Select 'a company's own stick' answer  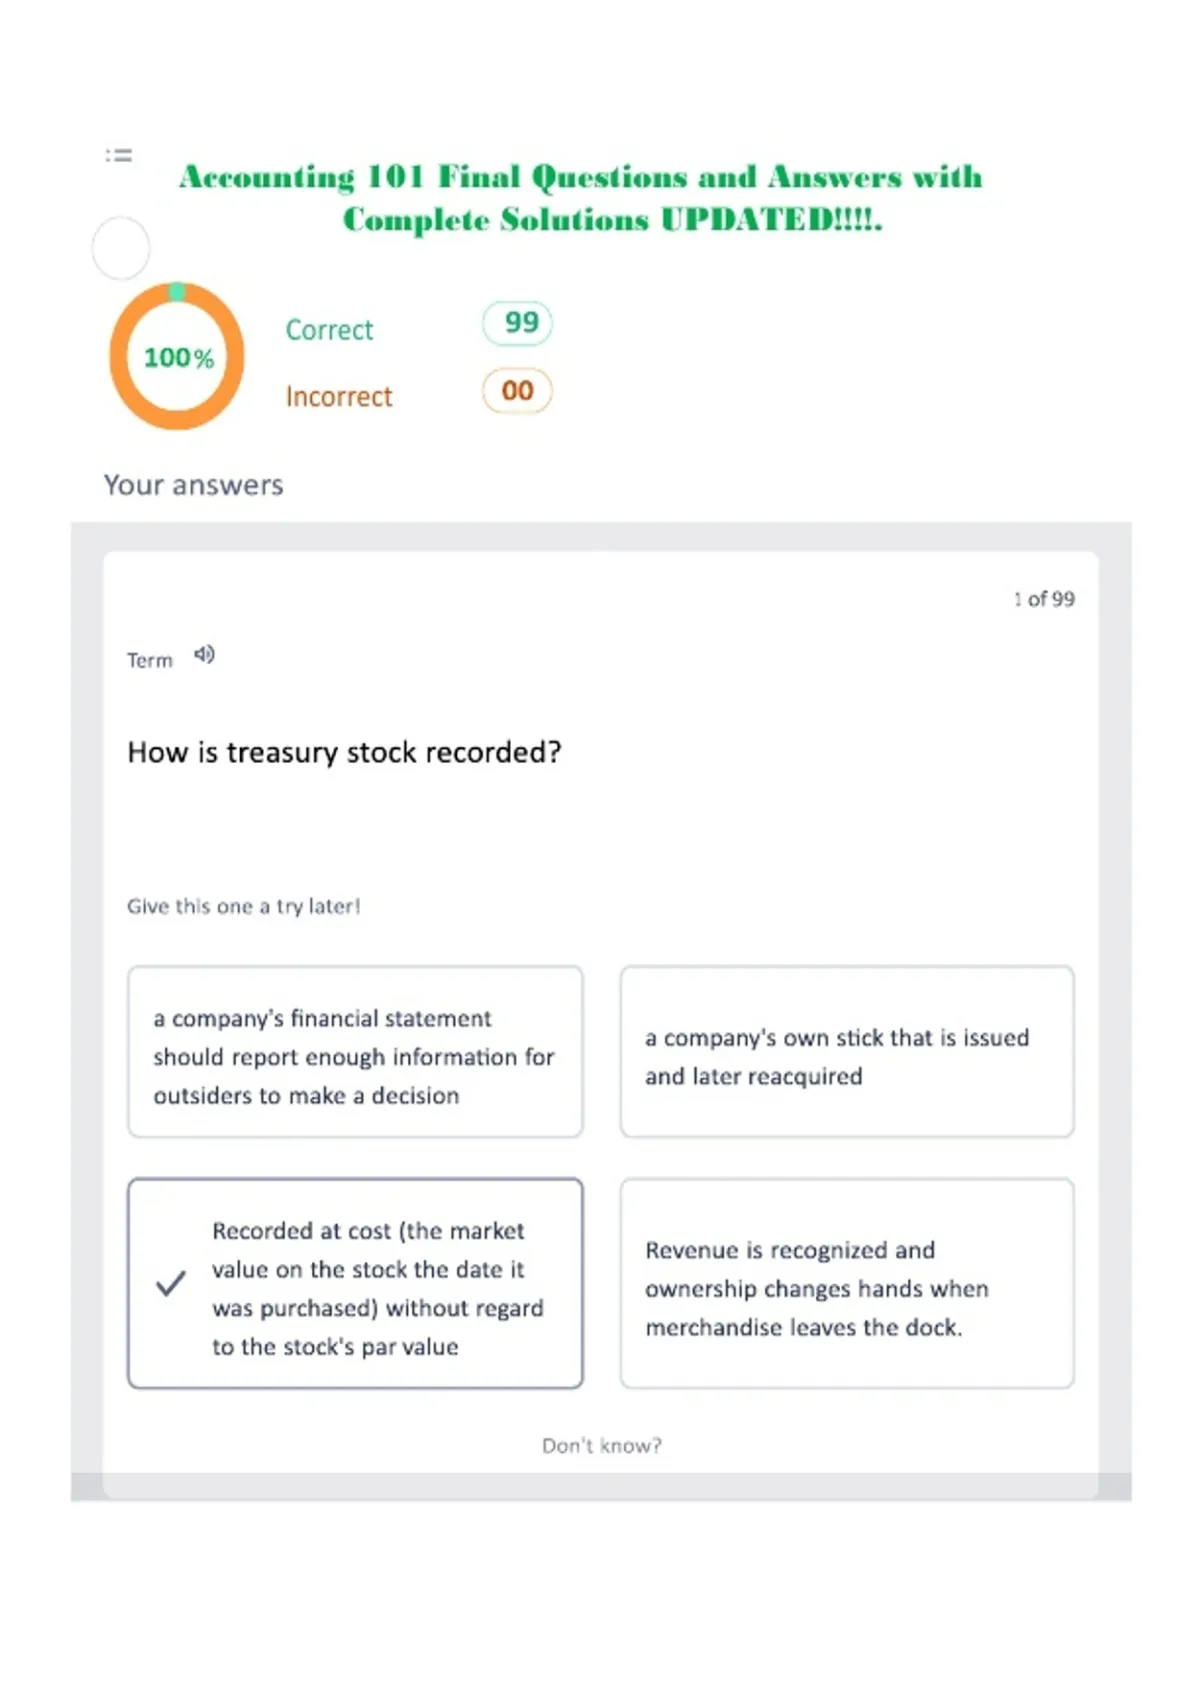tap(847, 1051)
